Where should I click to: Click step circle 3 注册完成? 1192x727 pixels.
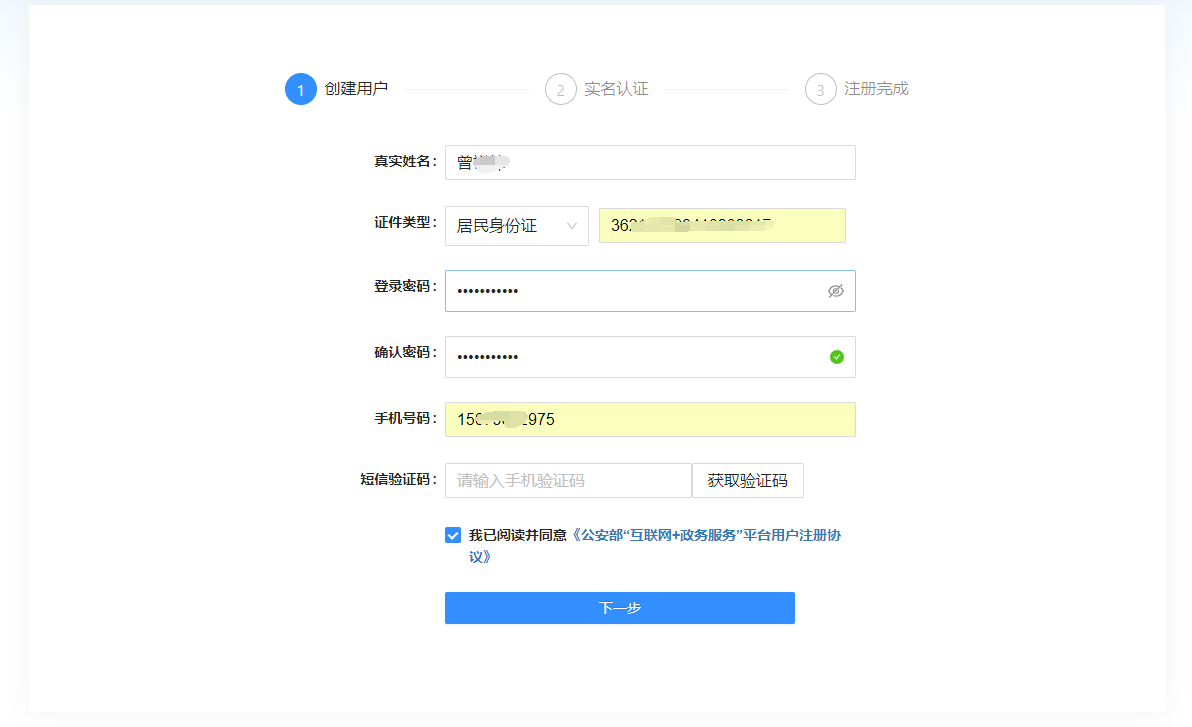tap(820, 89)
